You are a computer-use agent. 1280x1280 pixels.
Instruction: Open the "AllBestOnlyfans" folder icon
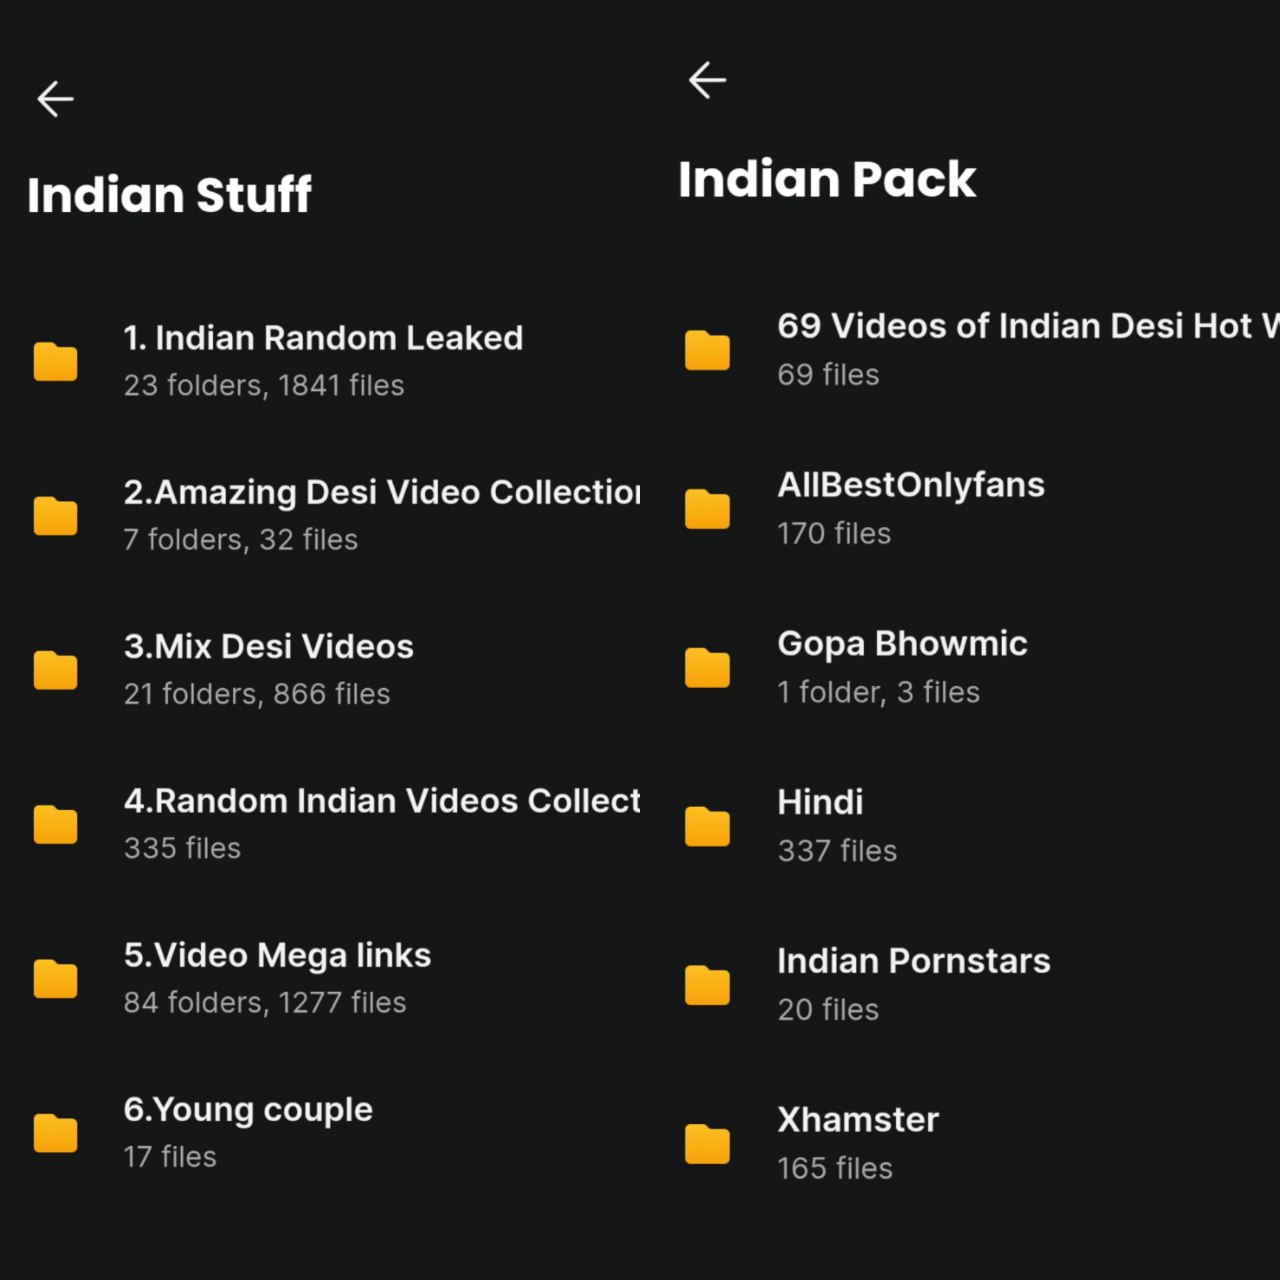coord(707,510)
